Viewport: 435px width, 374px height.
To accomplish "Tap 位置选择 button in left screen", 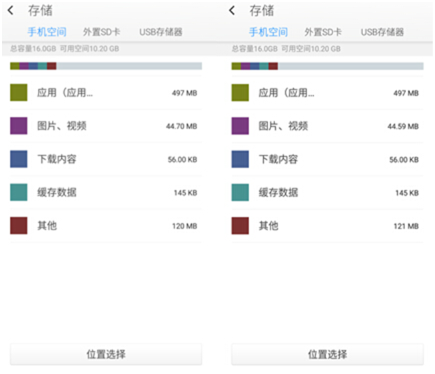I will (x=106, y=354).
